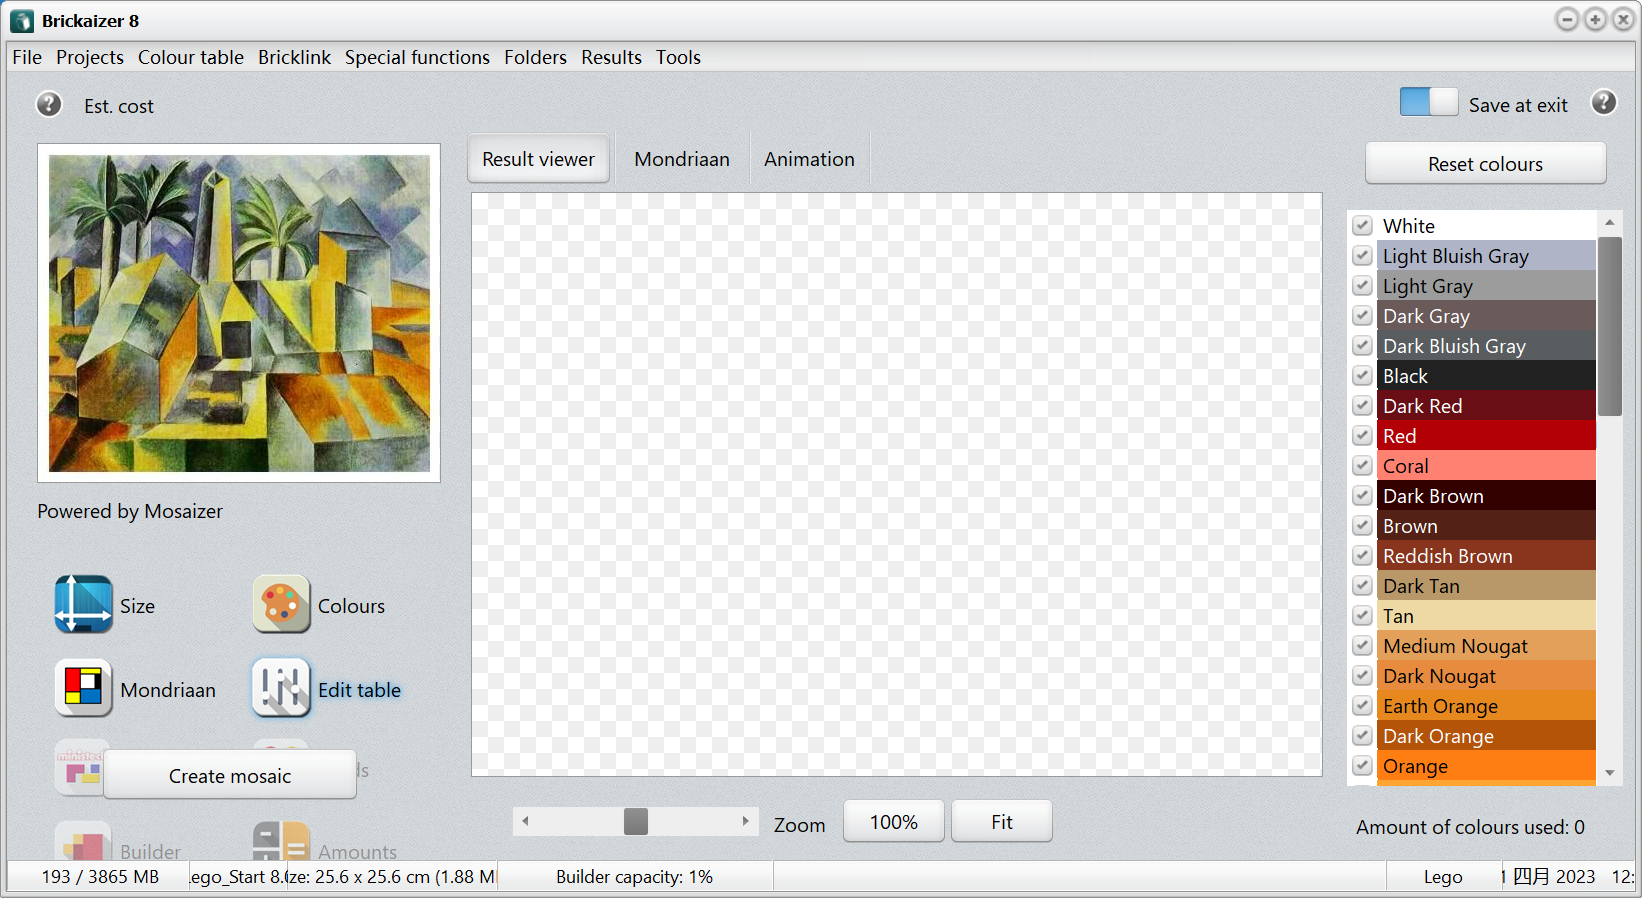
Task: Click the source painting thumbnail
Action: [x=239, y=313]
